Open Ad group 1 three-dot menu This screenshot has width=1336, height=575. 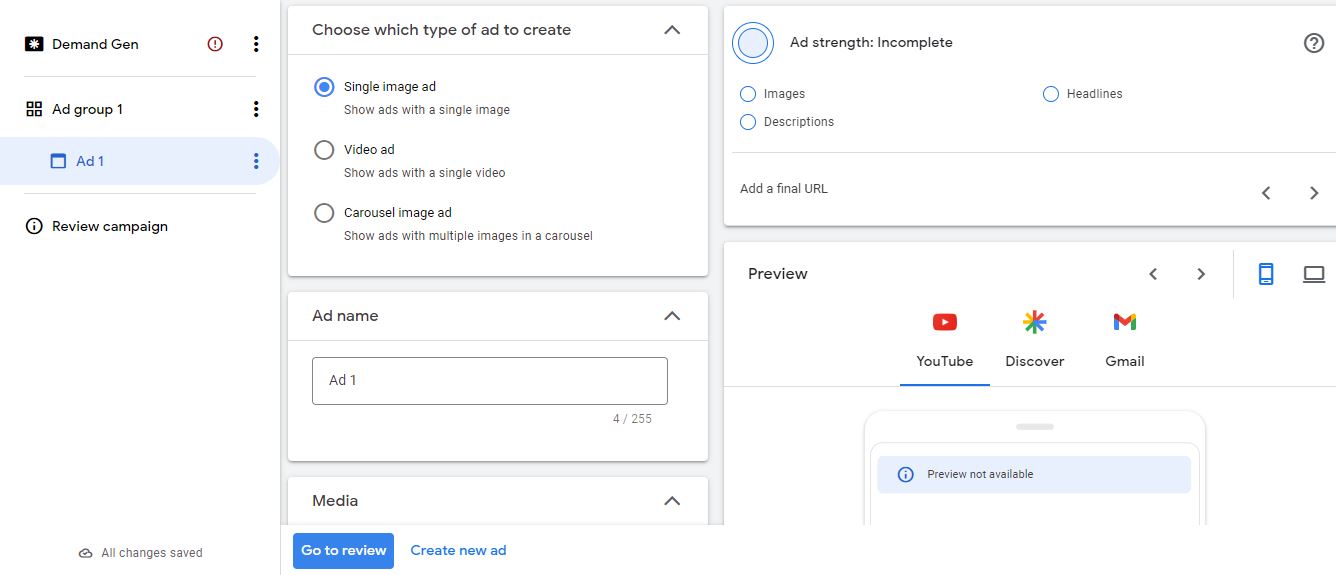click(x=256, y=109)
